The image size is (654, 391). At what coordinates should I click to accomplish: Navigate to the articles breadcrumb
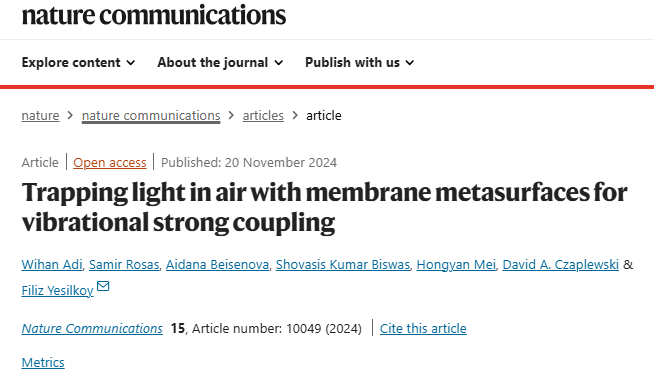pos(263,116)
